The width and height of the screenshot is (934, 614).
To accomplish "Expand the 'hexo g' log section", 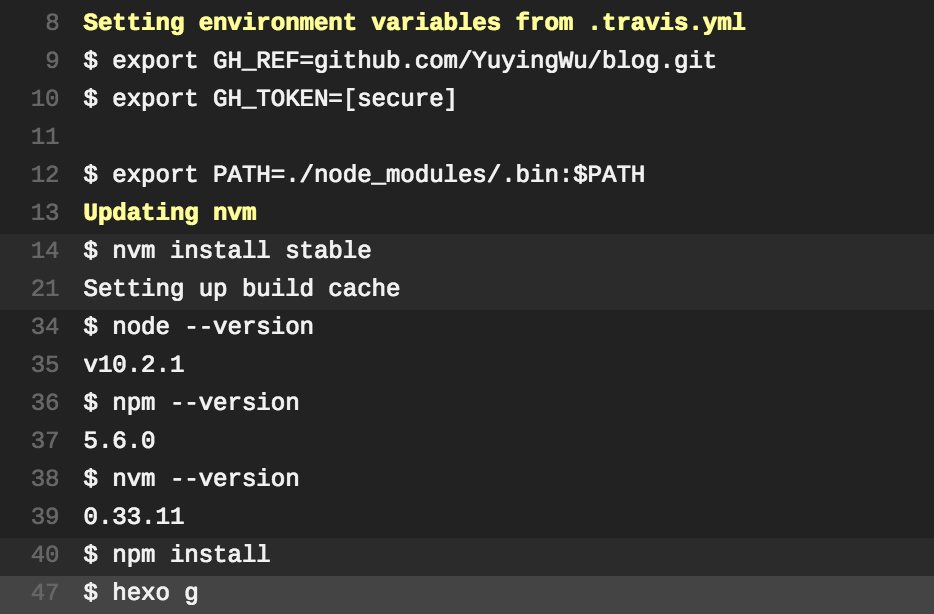I will pyautogui.click(x=467, y=593).
